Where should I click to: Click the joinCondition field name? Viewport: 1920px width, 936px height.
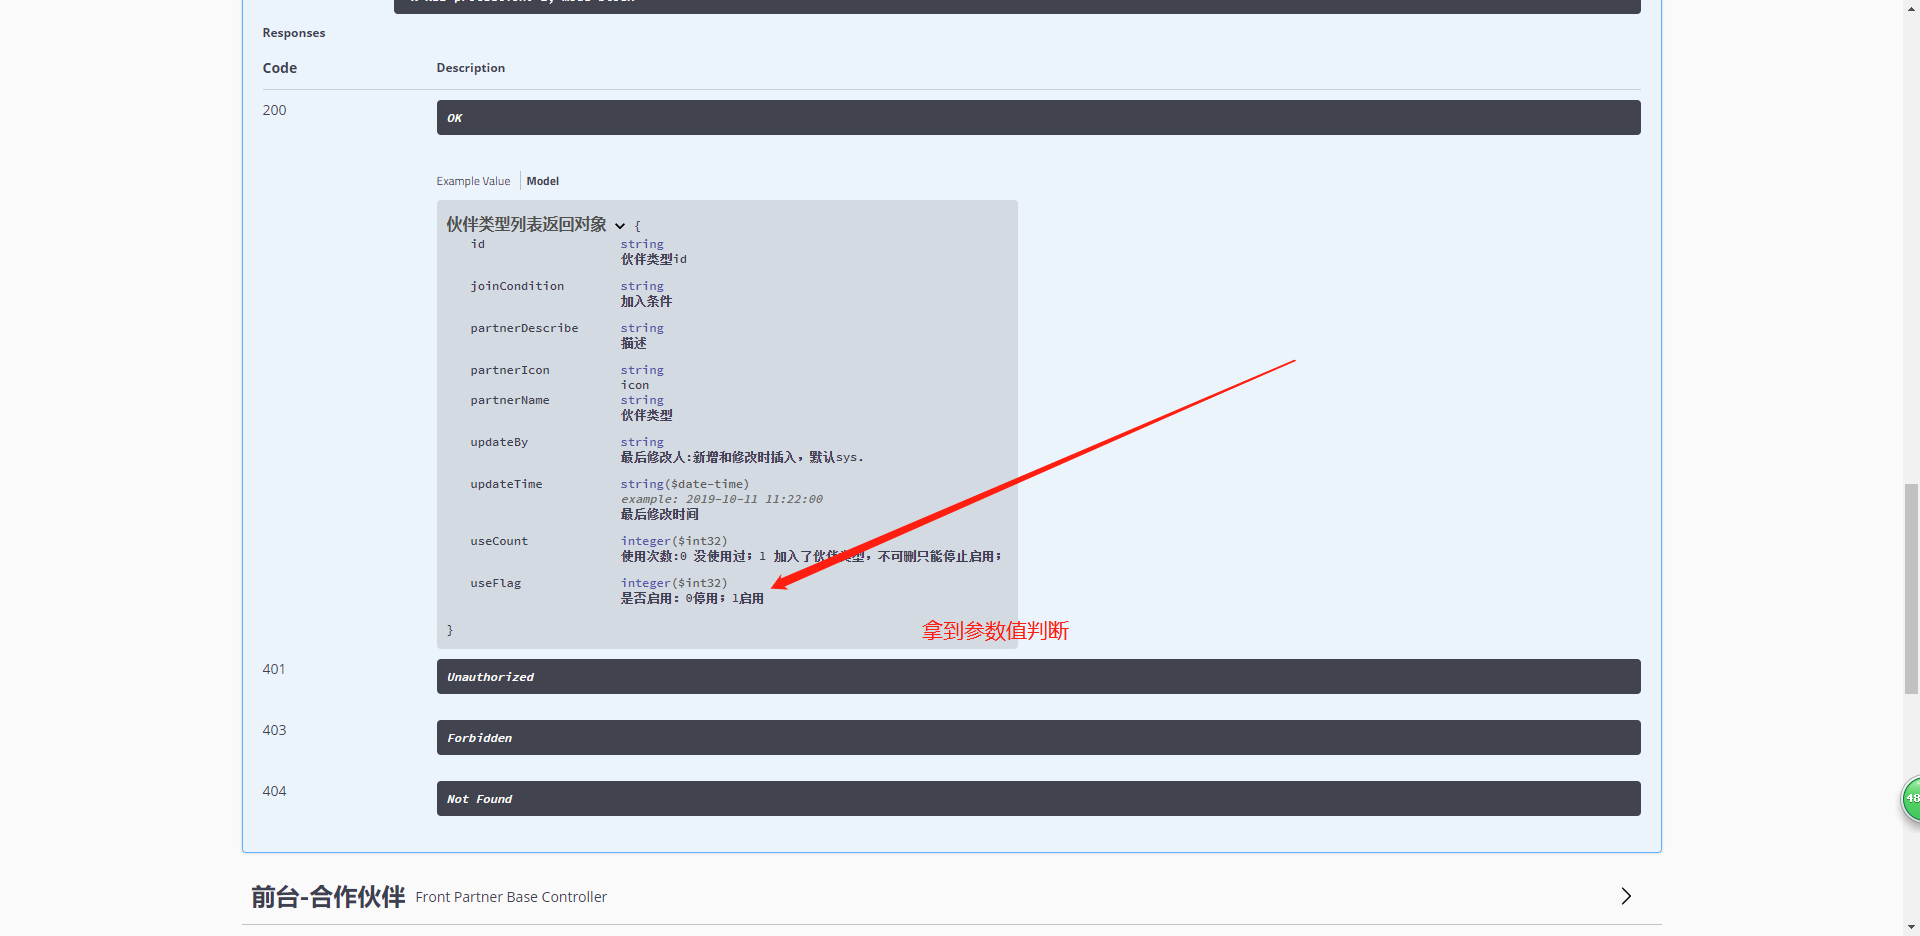pos(517,286)
